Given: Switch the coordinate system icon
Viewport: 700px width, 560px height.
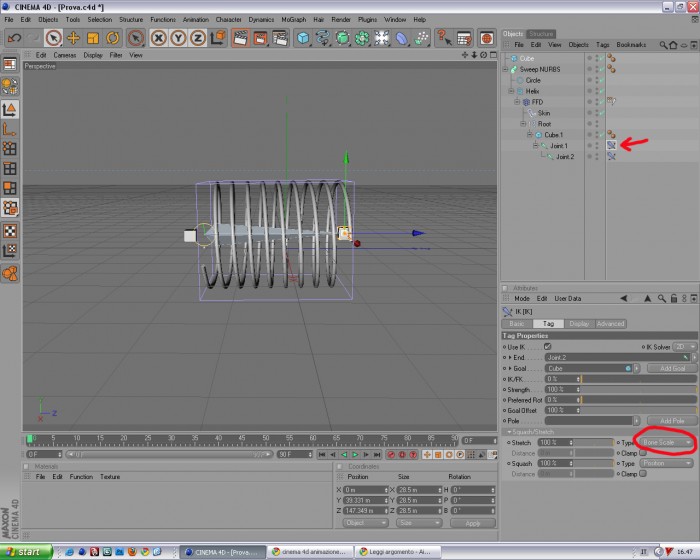Looking at the screenshot, I should tap(218, 38).
